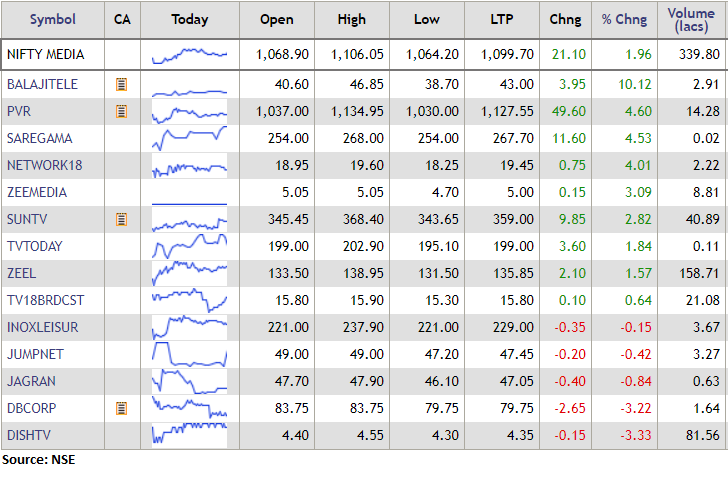
Task: Open the JAGRAN stock symbol
Action: 31,381
